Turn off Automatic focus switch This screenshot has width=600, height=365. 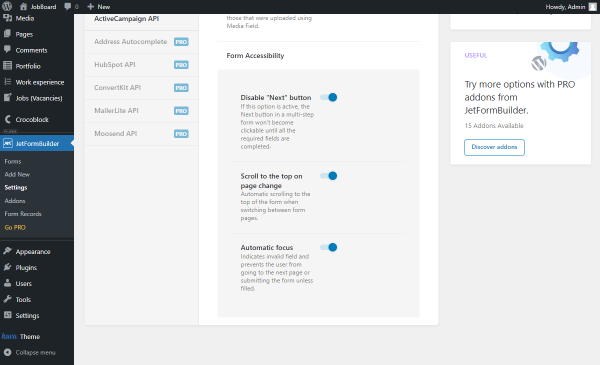pos(329,248)
